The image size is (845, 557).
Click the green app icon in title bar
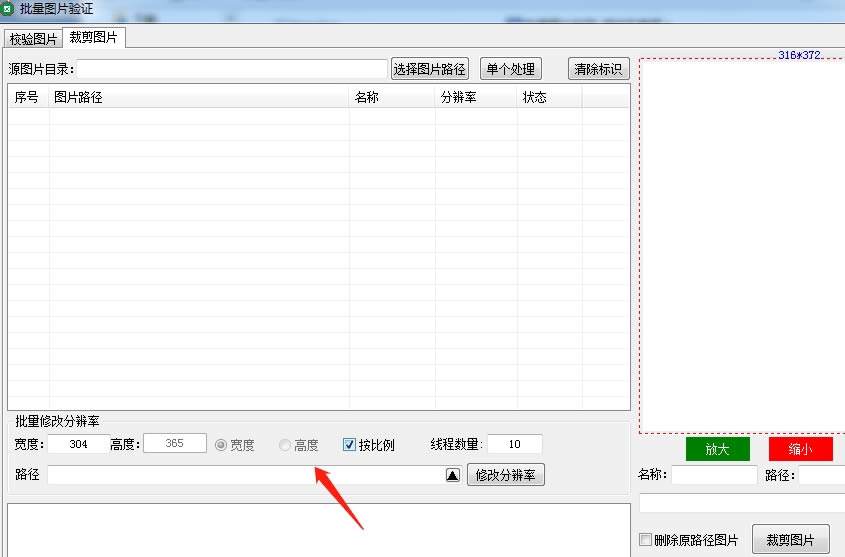(7, 8)
